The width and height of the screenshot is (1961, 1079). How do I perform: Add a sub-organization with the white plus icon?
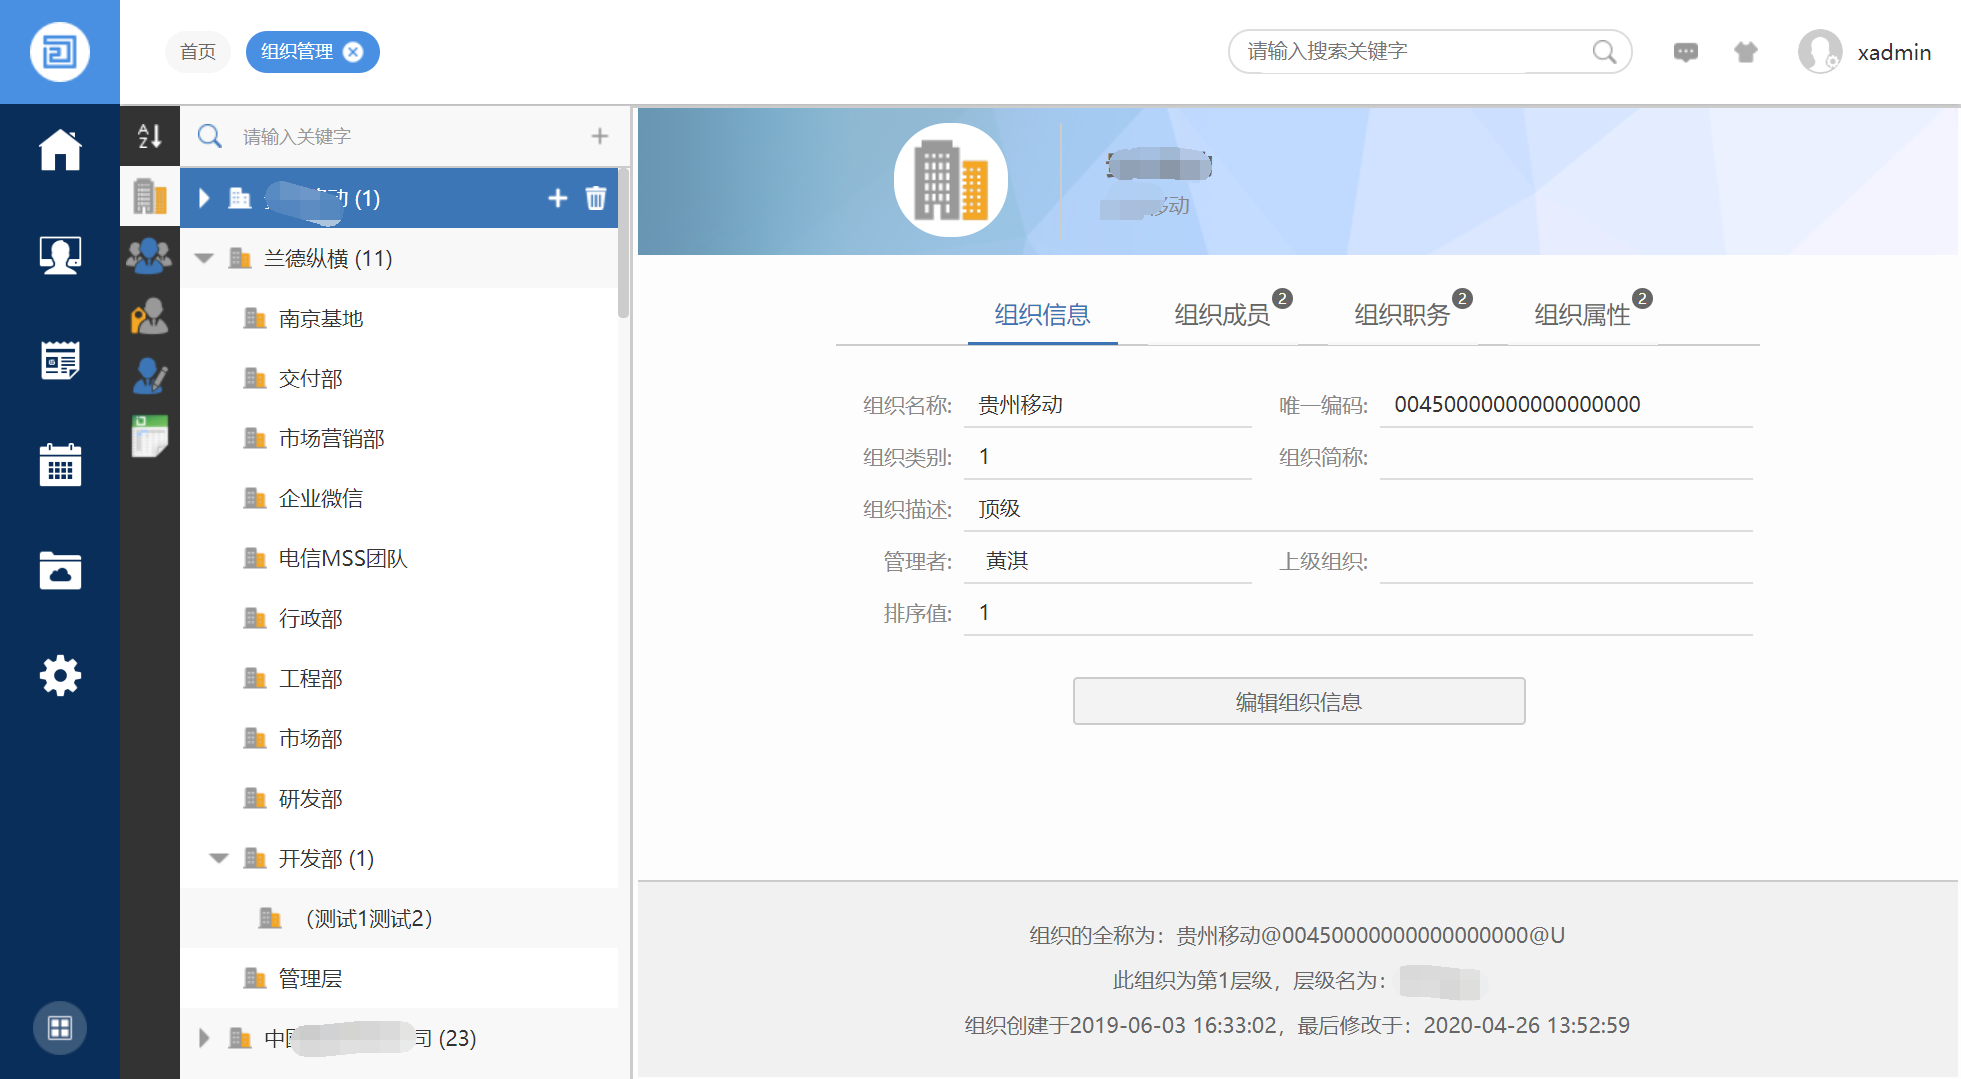pyautogui.click(x=558, y=198)
